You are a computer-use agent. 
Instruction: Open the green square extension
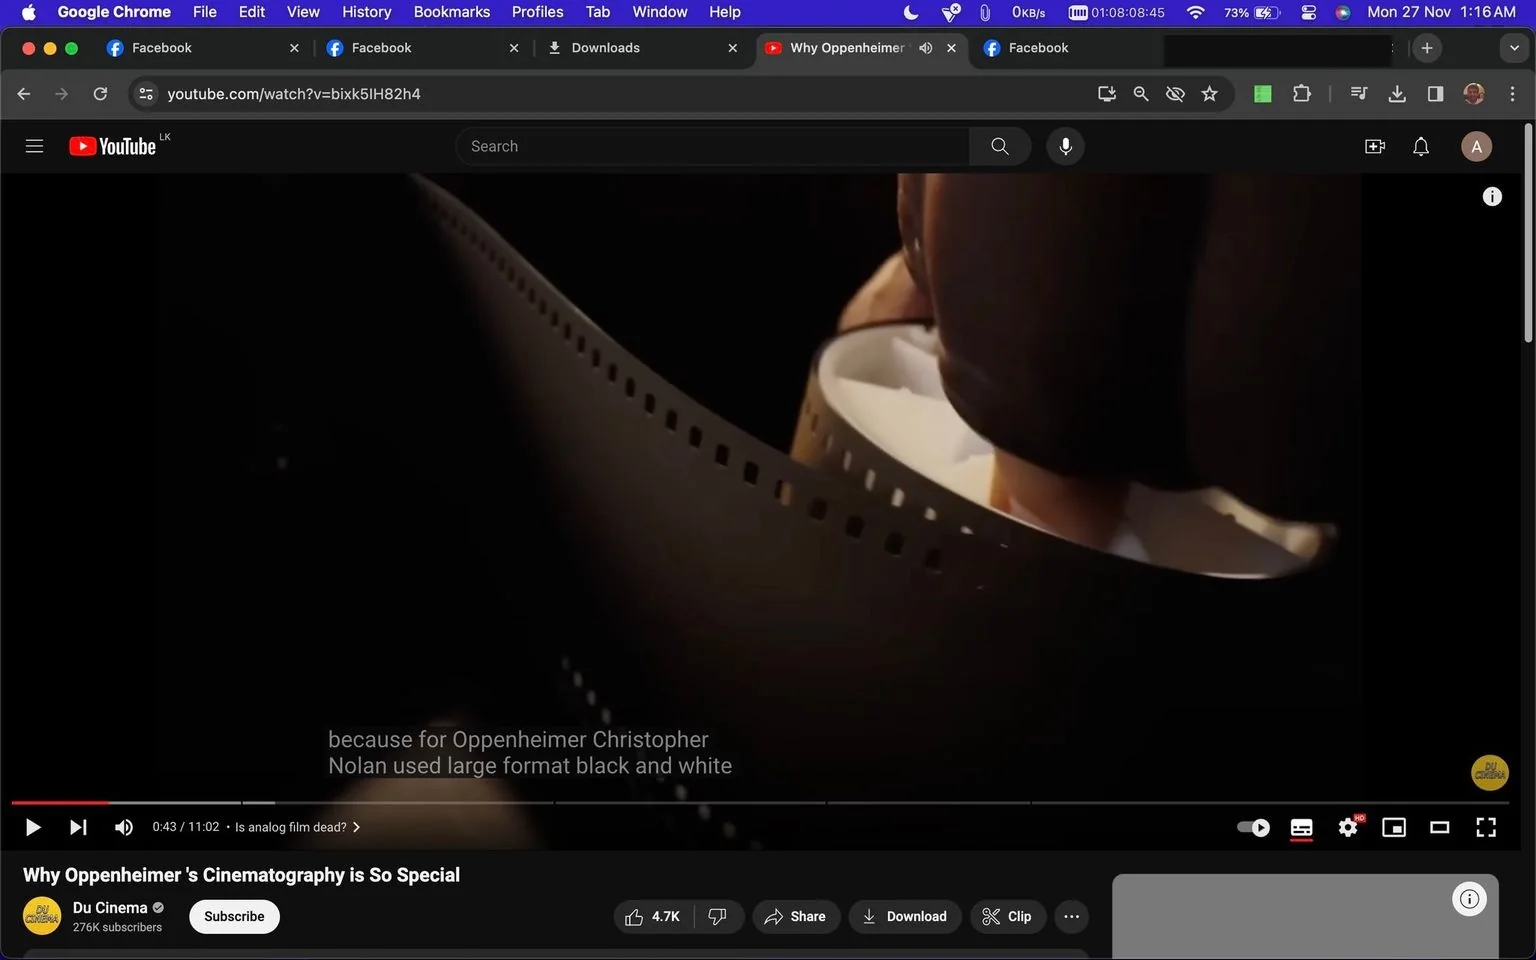point(1263,94)
